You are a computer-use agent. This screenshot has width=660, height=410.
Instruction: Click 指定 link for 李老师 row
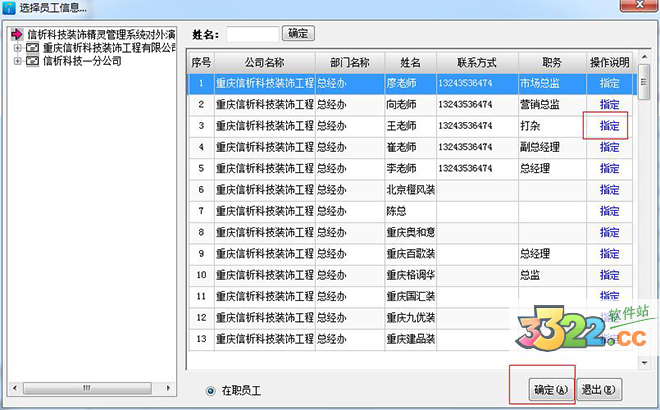(609, 168)
